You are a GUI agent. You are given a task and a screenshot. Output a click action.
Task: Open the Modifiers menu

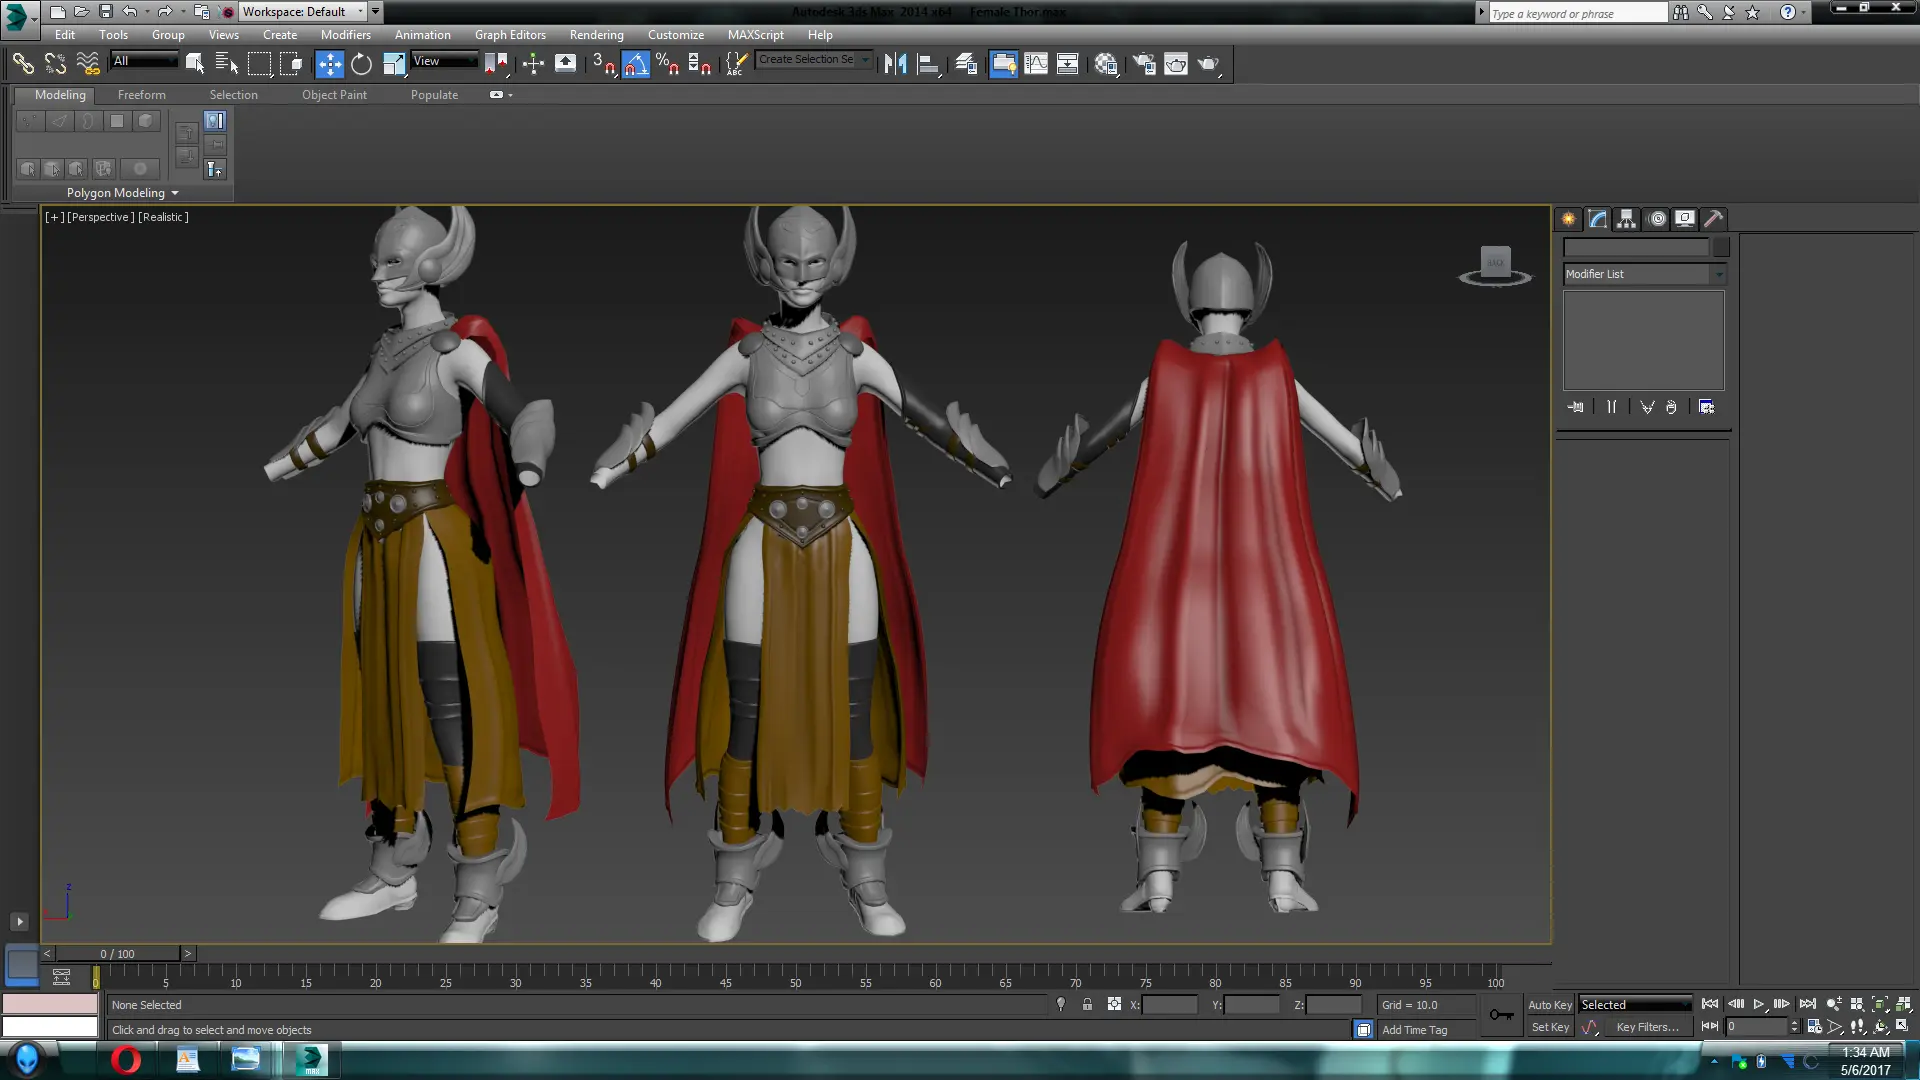click(346, 35)
